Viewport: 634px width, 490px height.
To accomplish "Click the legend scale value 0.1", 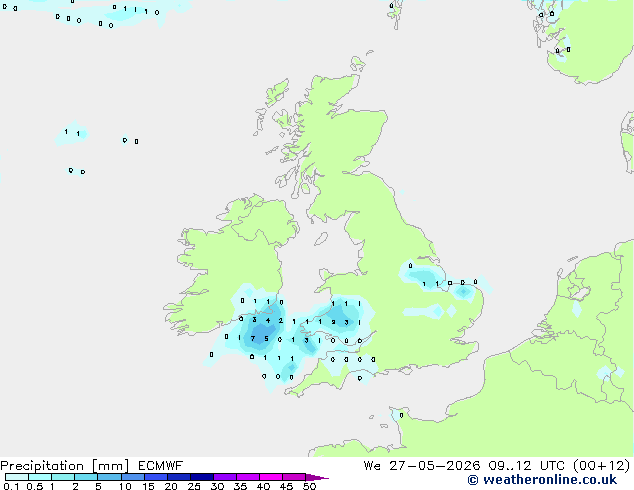I will 11,486.
